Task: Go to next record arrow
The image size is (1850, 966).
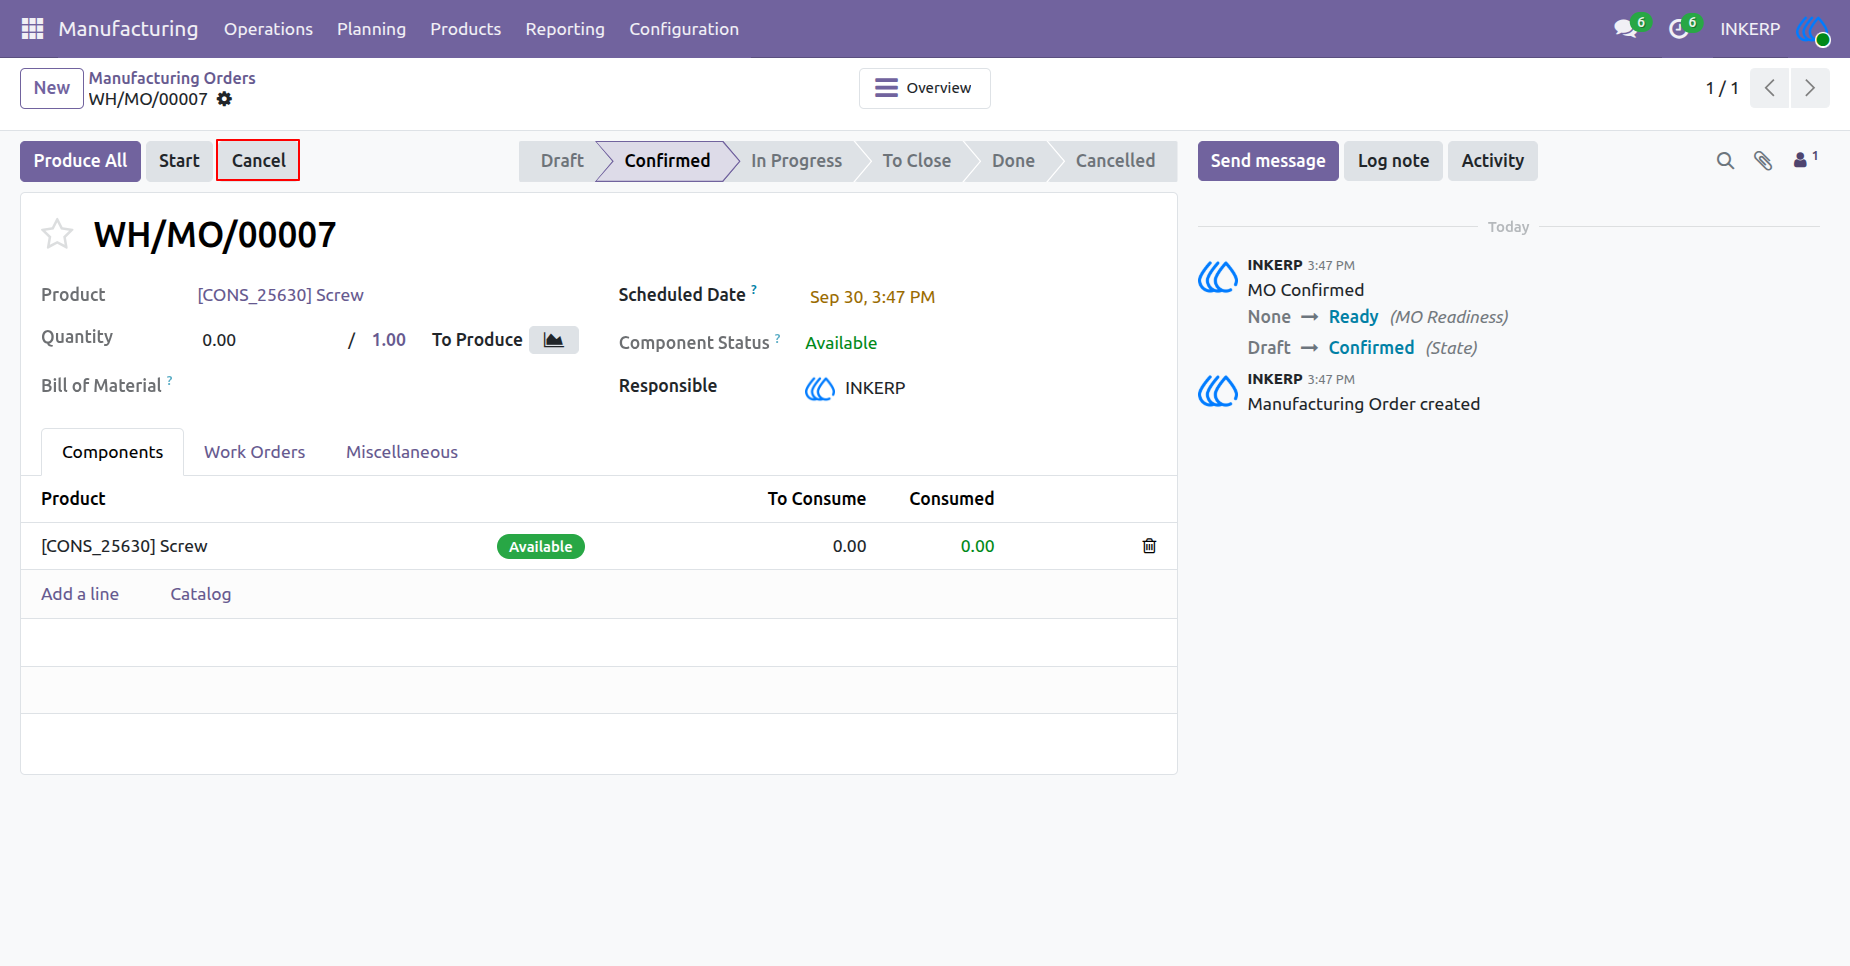Action: pos(1810,88)
